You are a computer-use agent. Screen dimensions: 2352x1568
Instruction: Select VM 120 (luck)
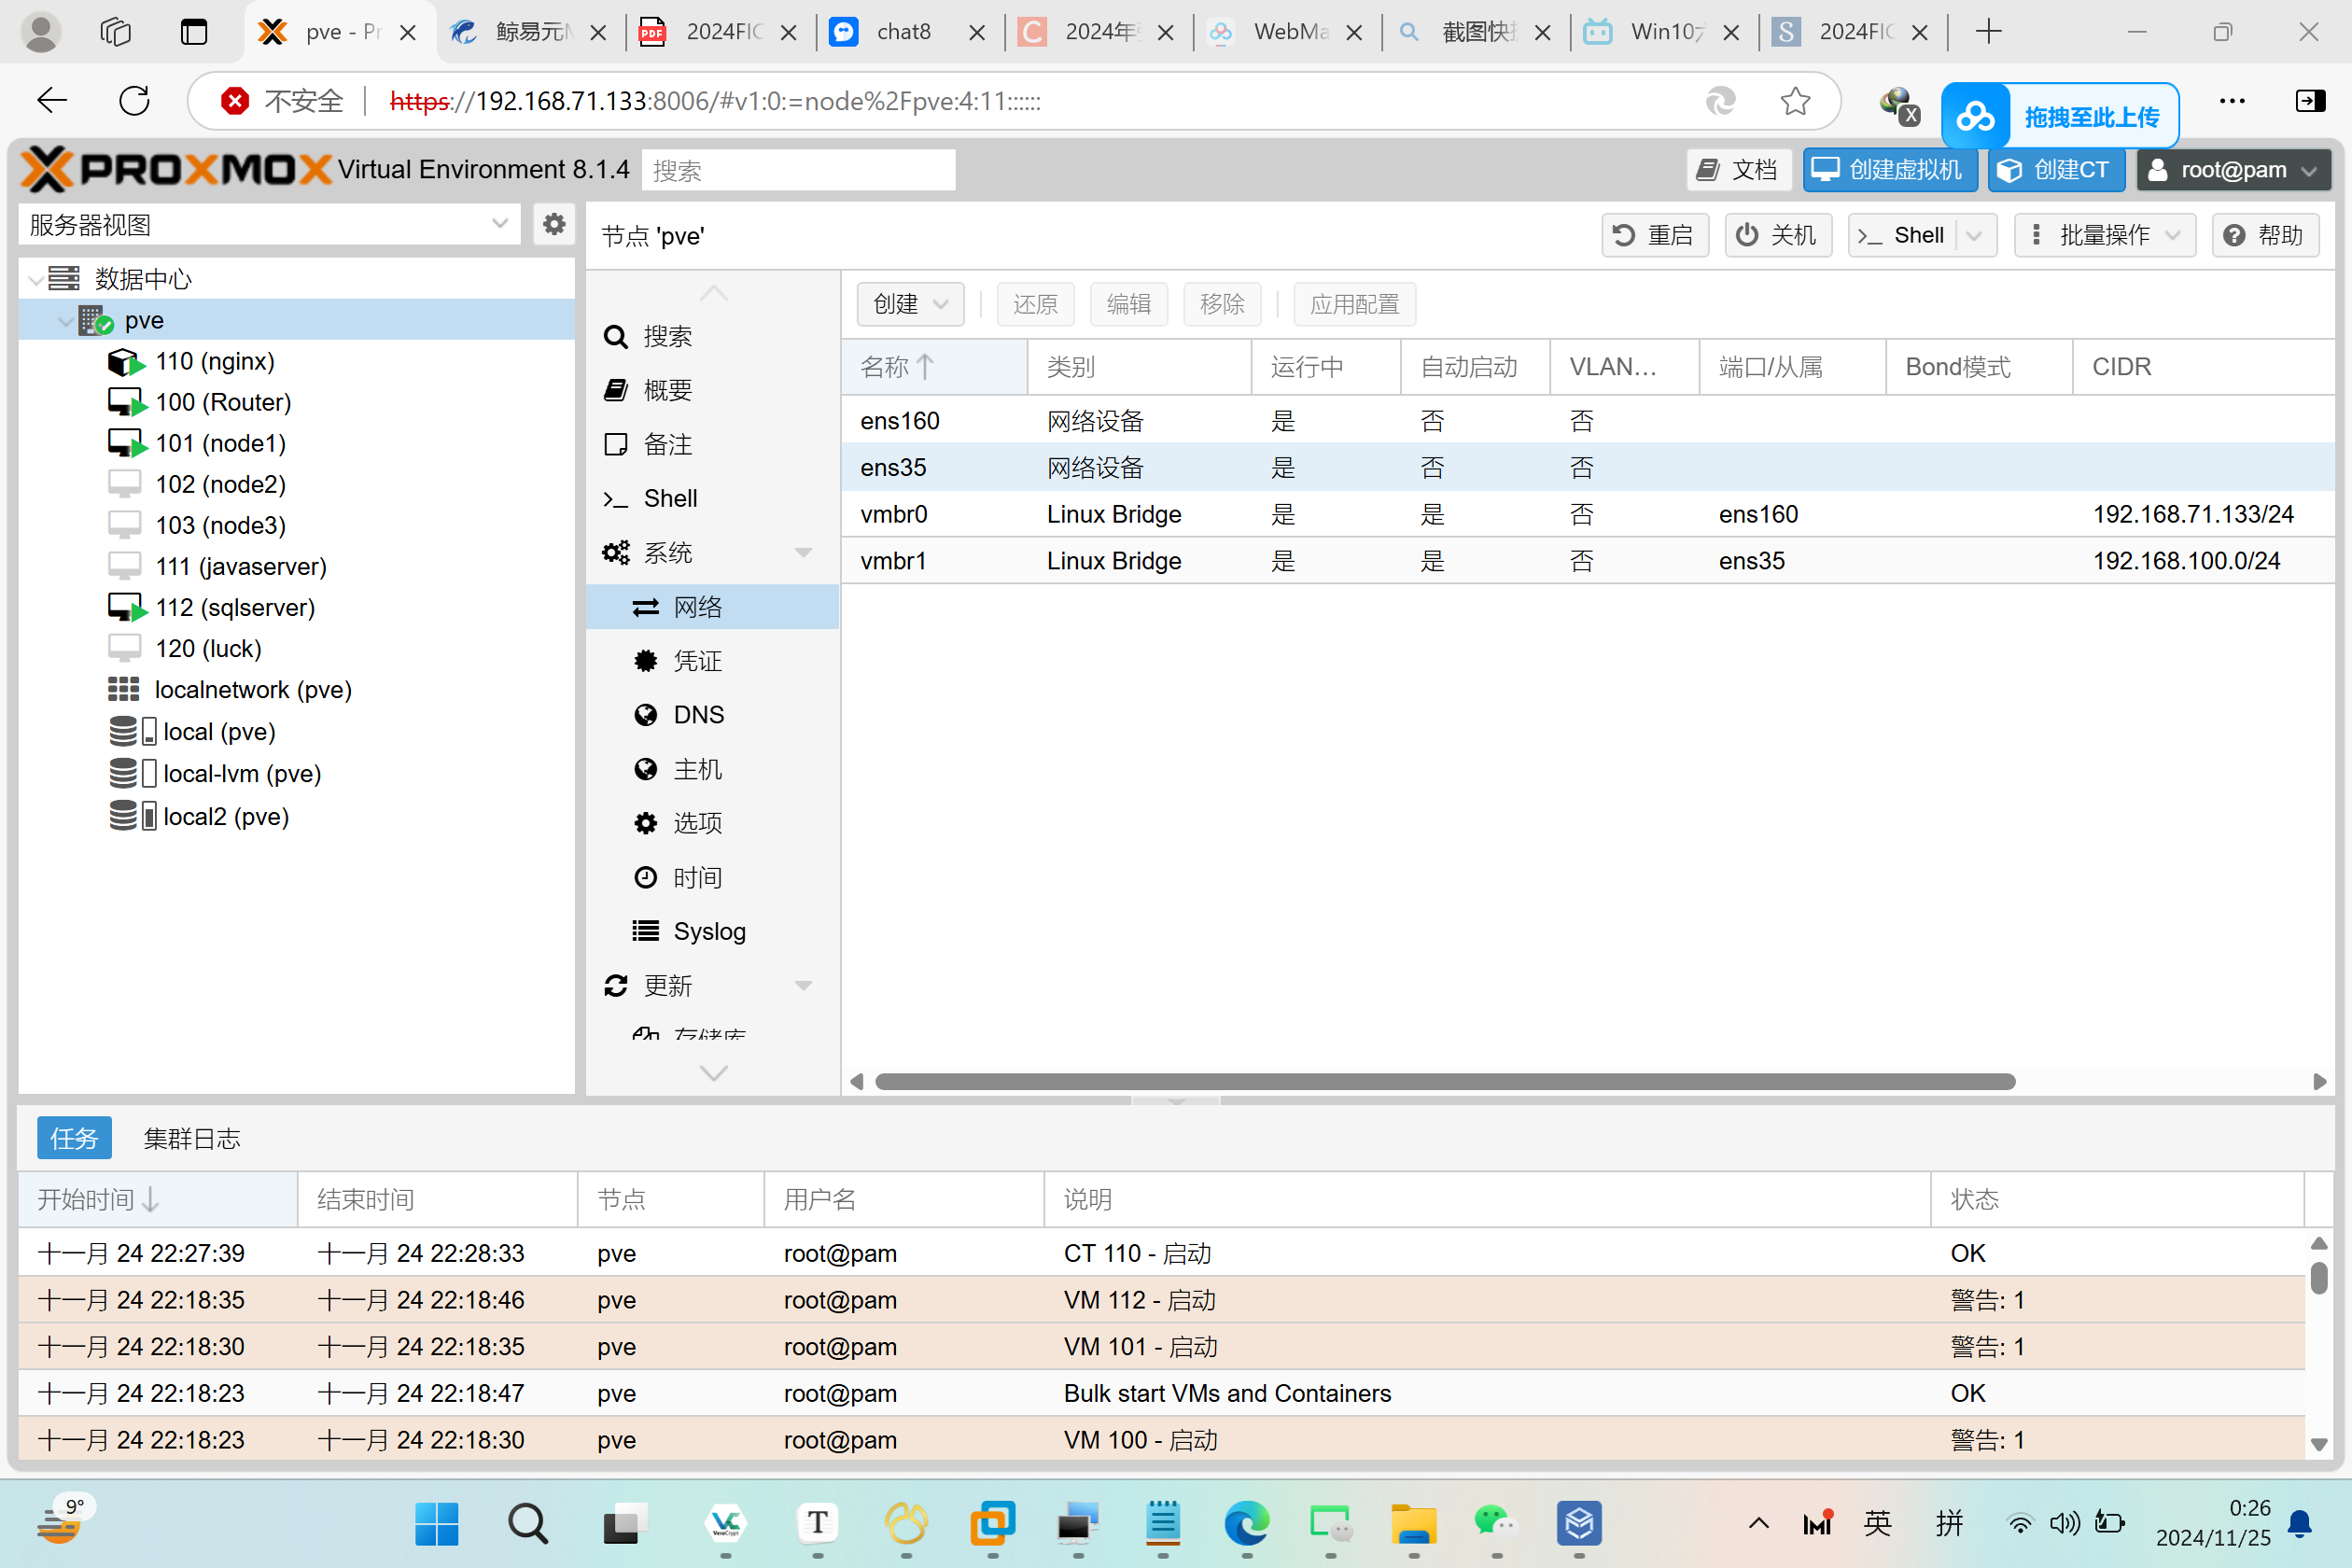coord(208,648)
